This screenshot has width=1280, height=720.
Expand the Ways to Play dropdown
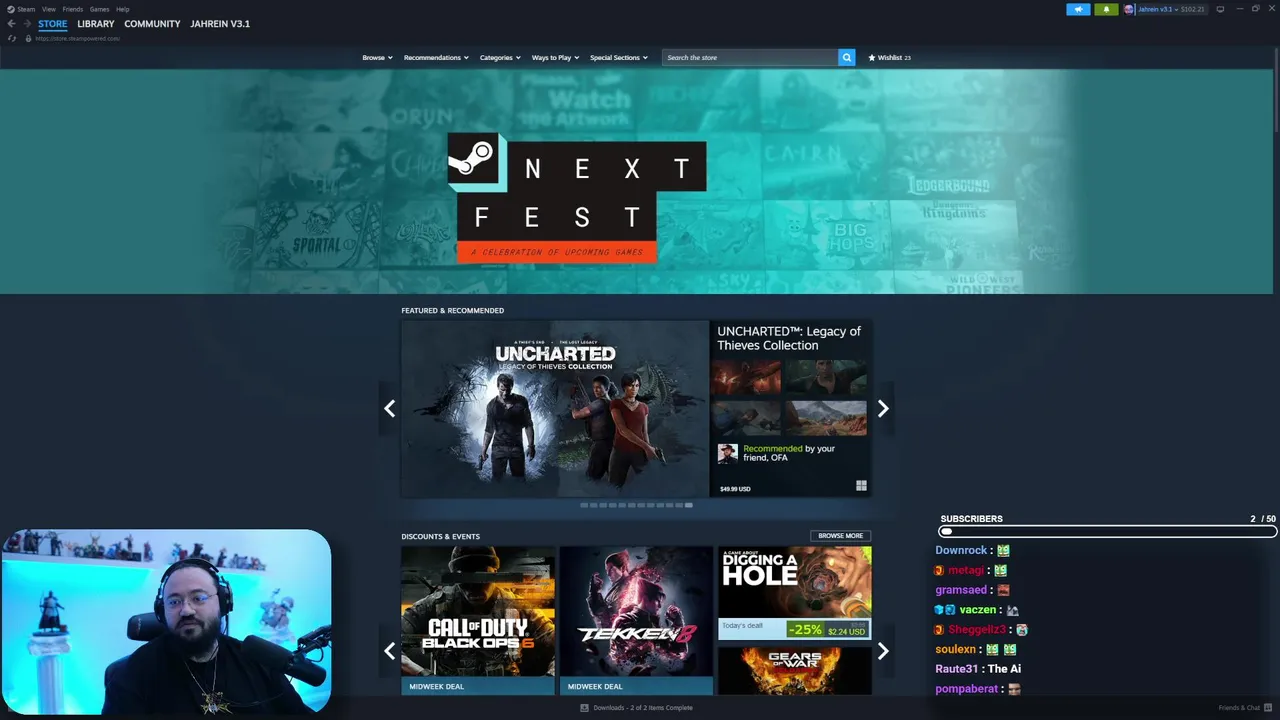[555, 57]
